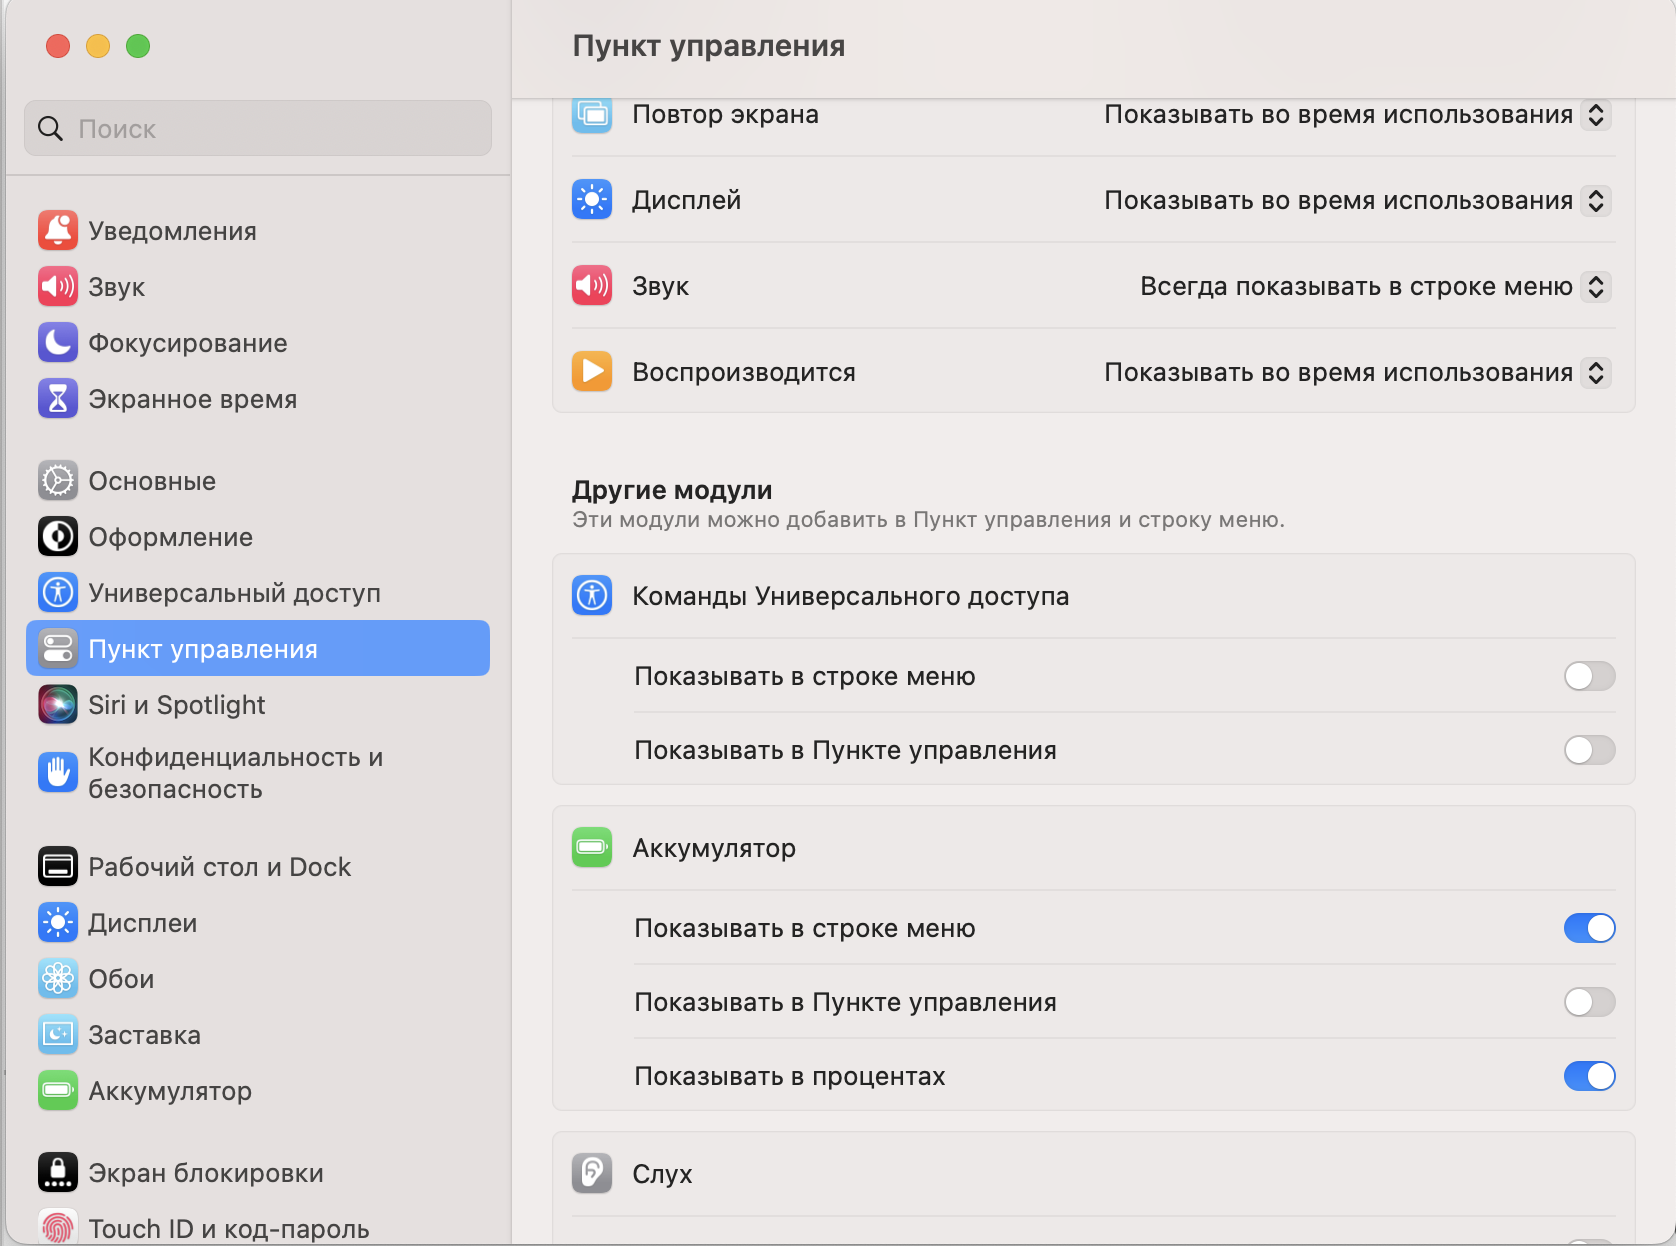Select Универсальный доступ in sidebar

click(234, 593)
